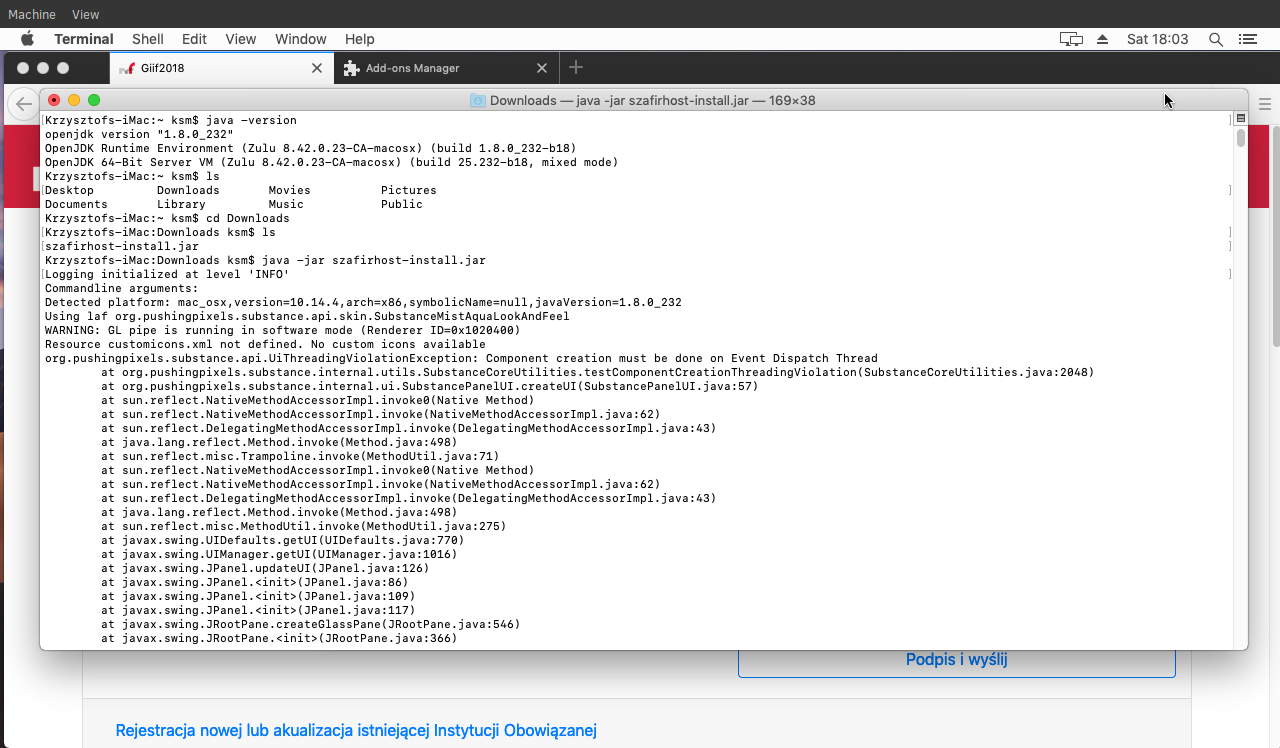Click the Downloads folder icon in Terminal title

click(x=478, y=101)
